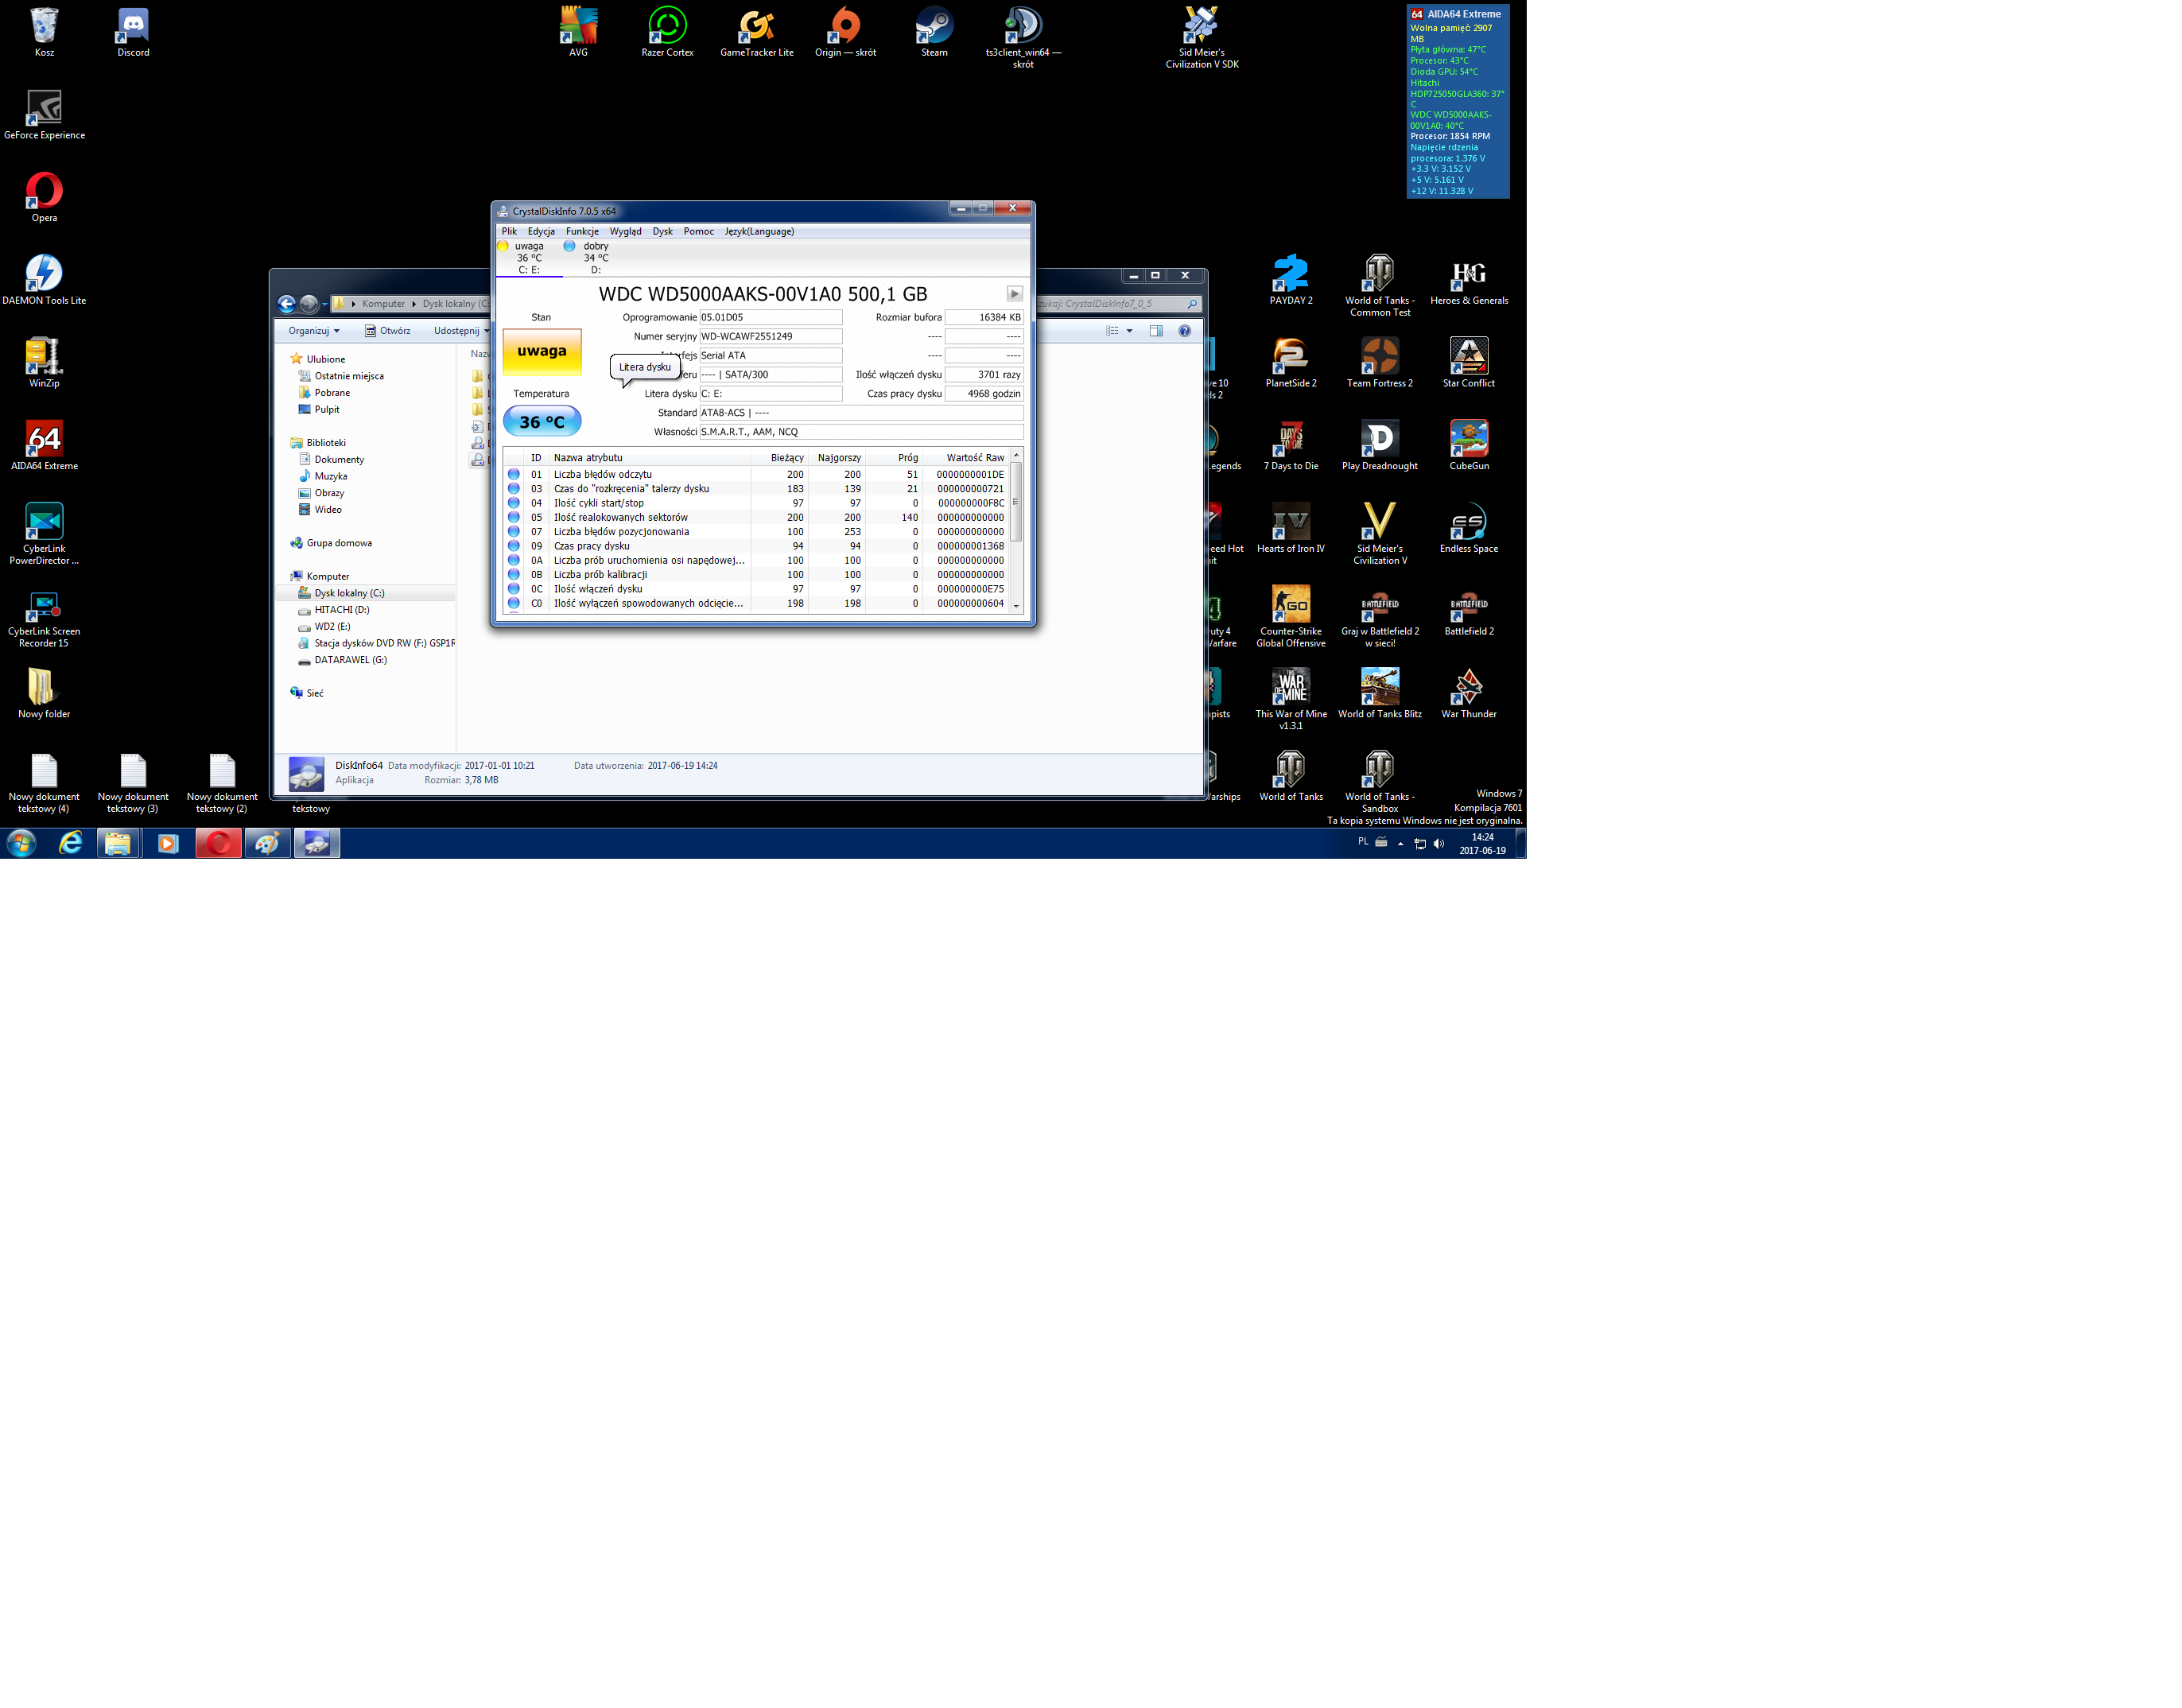This screenshot has width=2182, height=1708.
Task: Open Team Fortress 2 shortcut
Action: 1380,363
